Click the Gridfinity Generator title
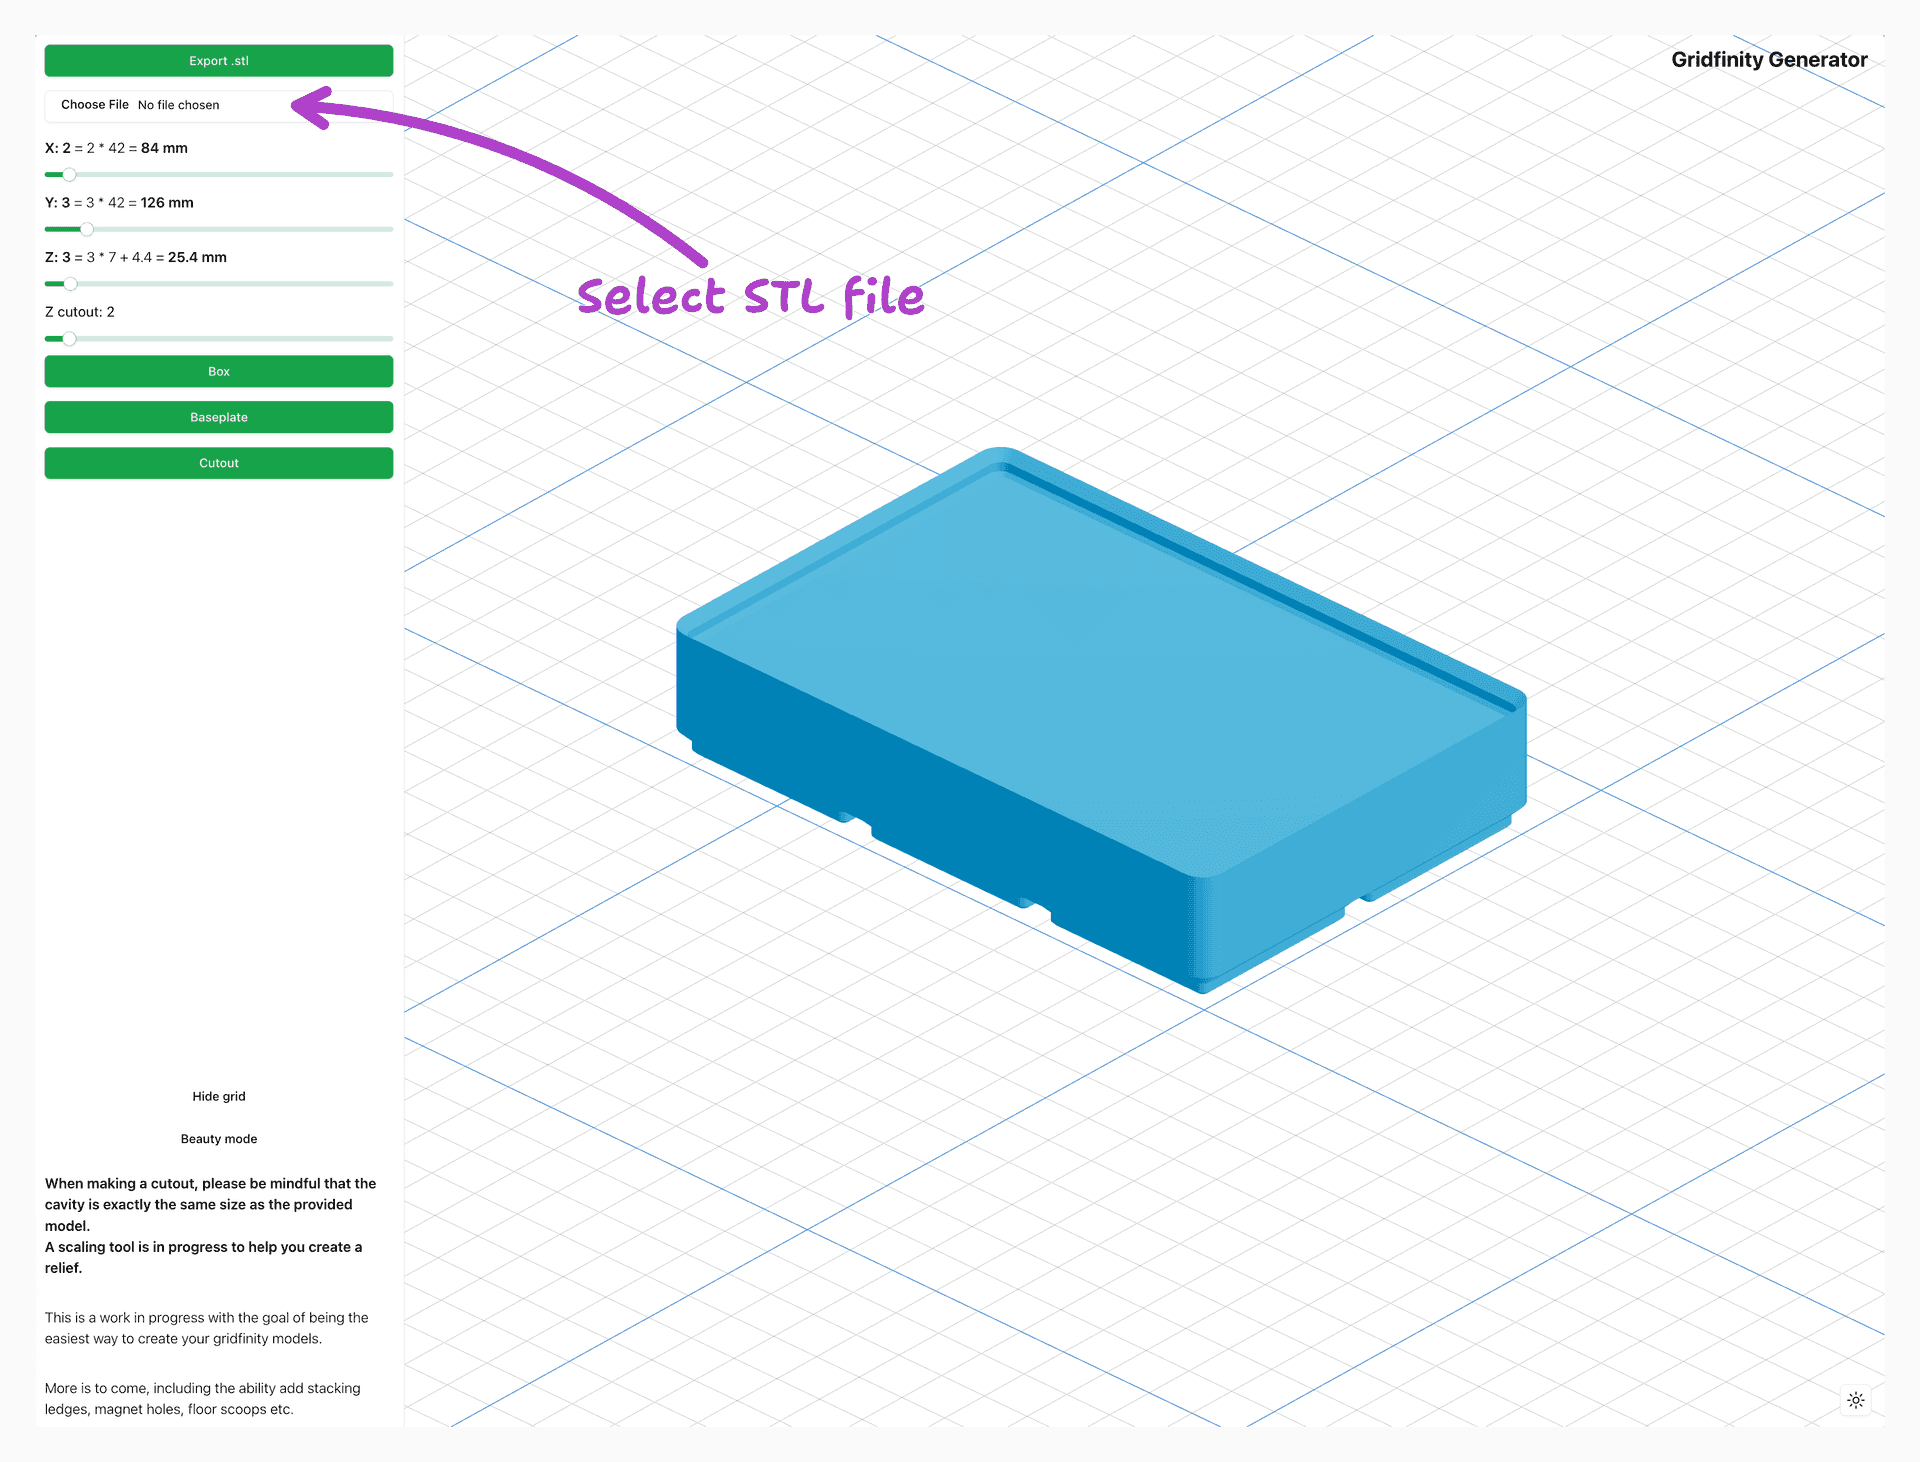 [1768, 59]
